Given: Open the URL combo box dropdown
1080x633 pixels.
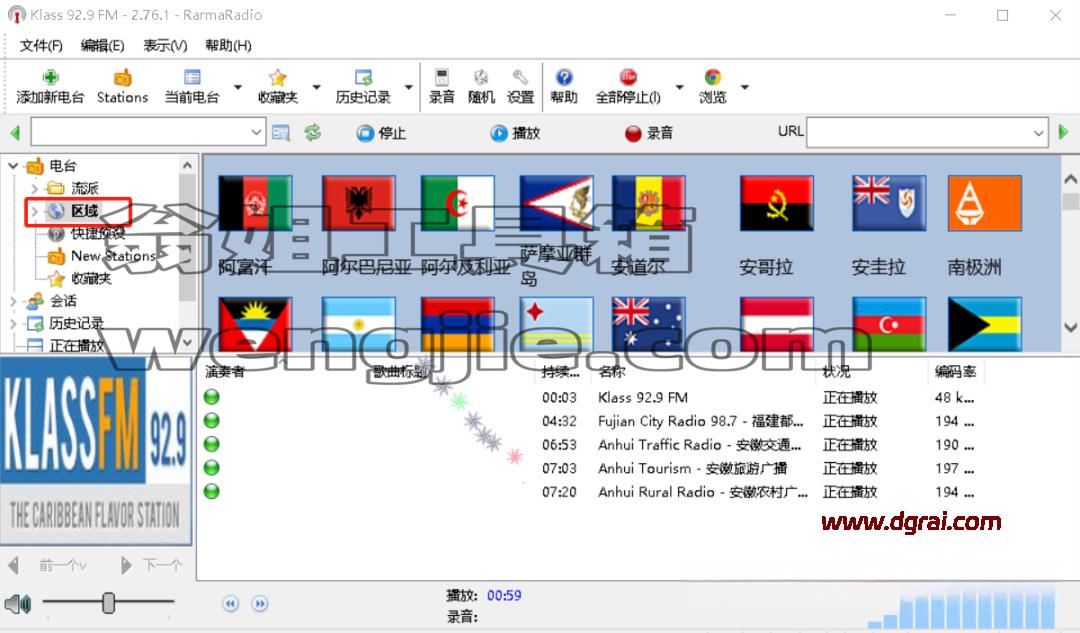Looking at the screenshot, I should coord(1038,133).
